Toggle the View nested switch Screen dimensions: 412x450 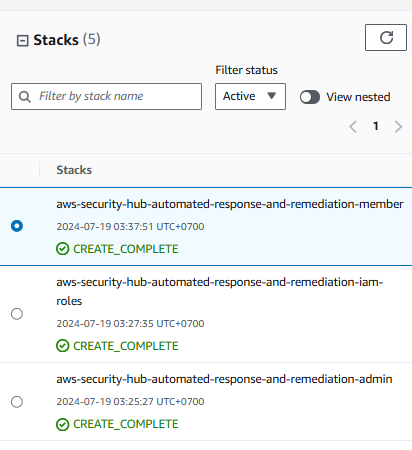310,97
